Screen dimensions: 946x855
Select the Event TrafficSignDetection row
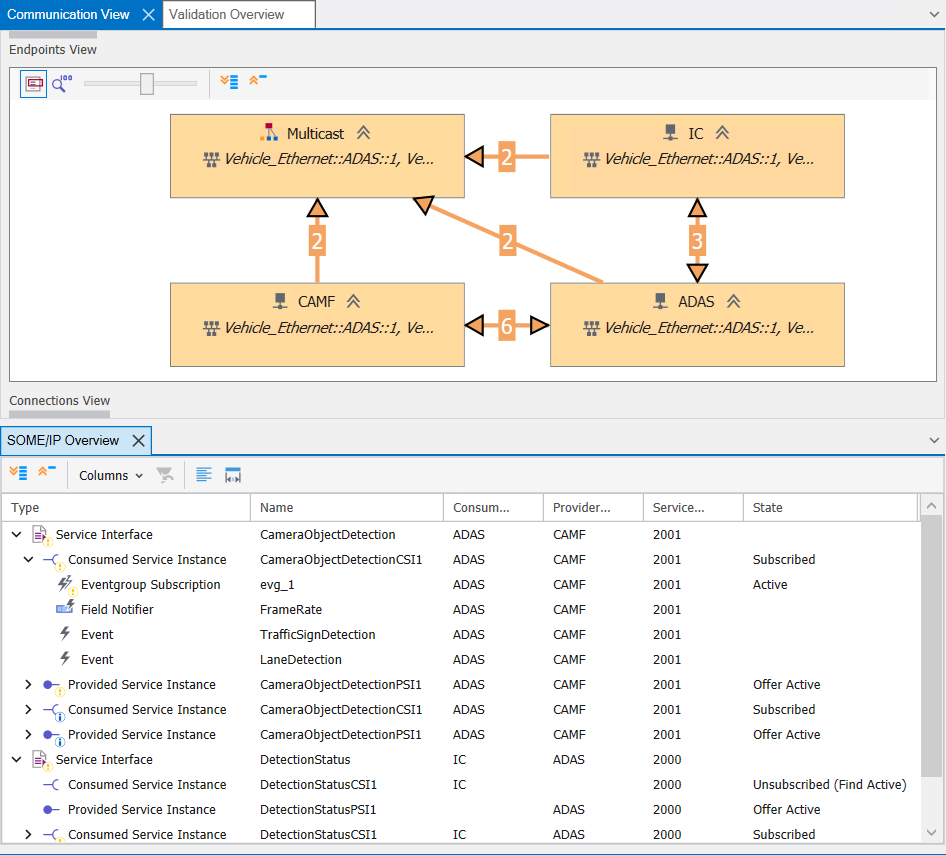click(461, 635)
